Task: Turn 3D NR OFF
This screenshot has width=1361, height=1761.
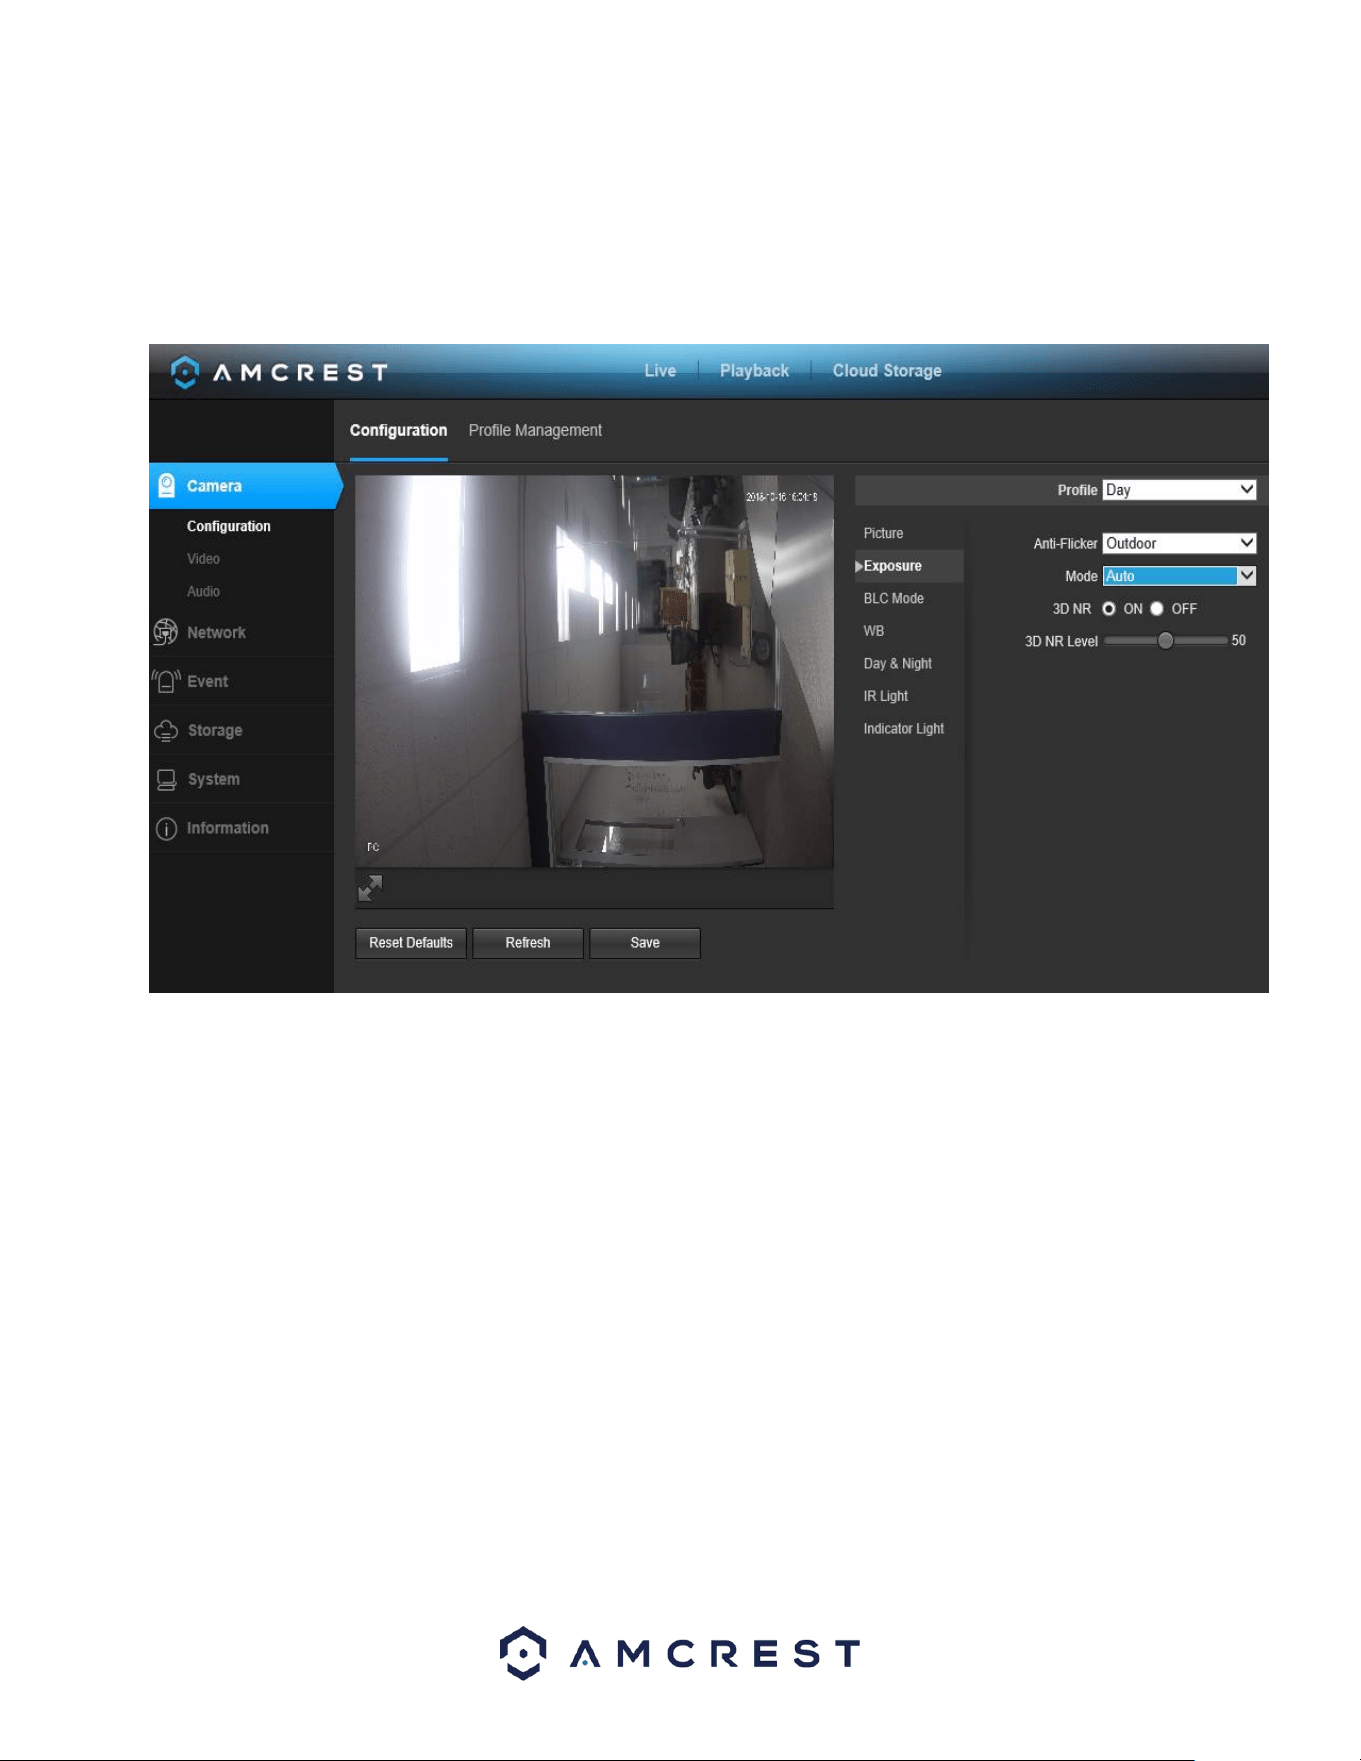Action: click(1157, 609)
